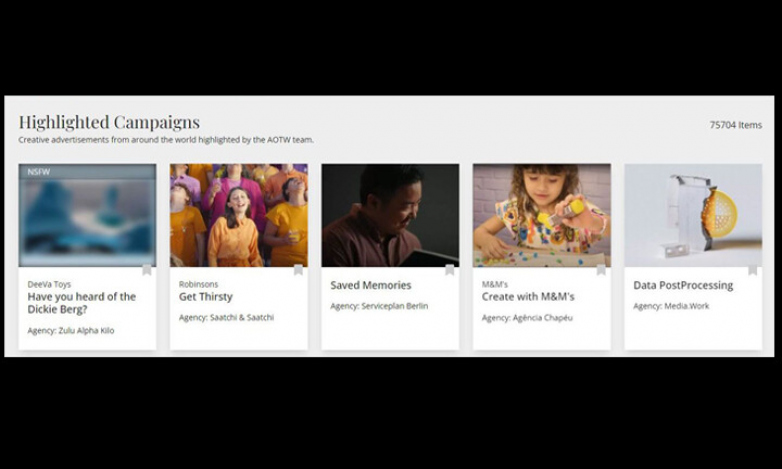Click the 75704 Items count

pyautogui.click(x=735, y=125)
